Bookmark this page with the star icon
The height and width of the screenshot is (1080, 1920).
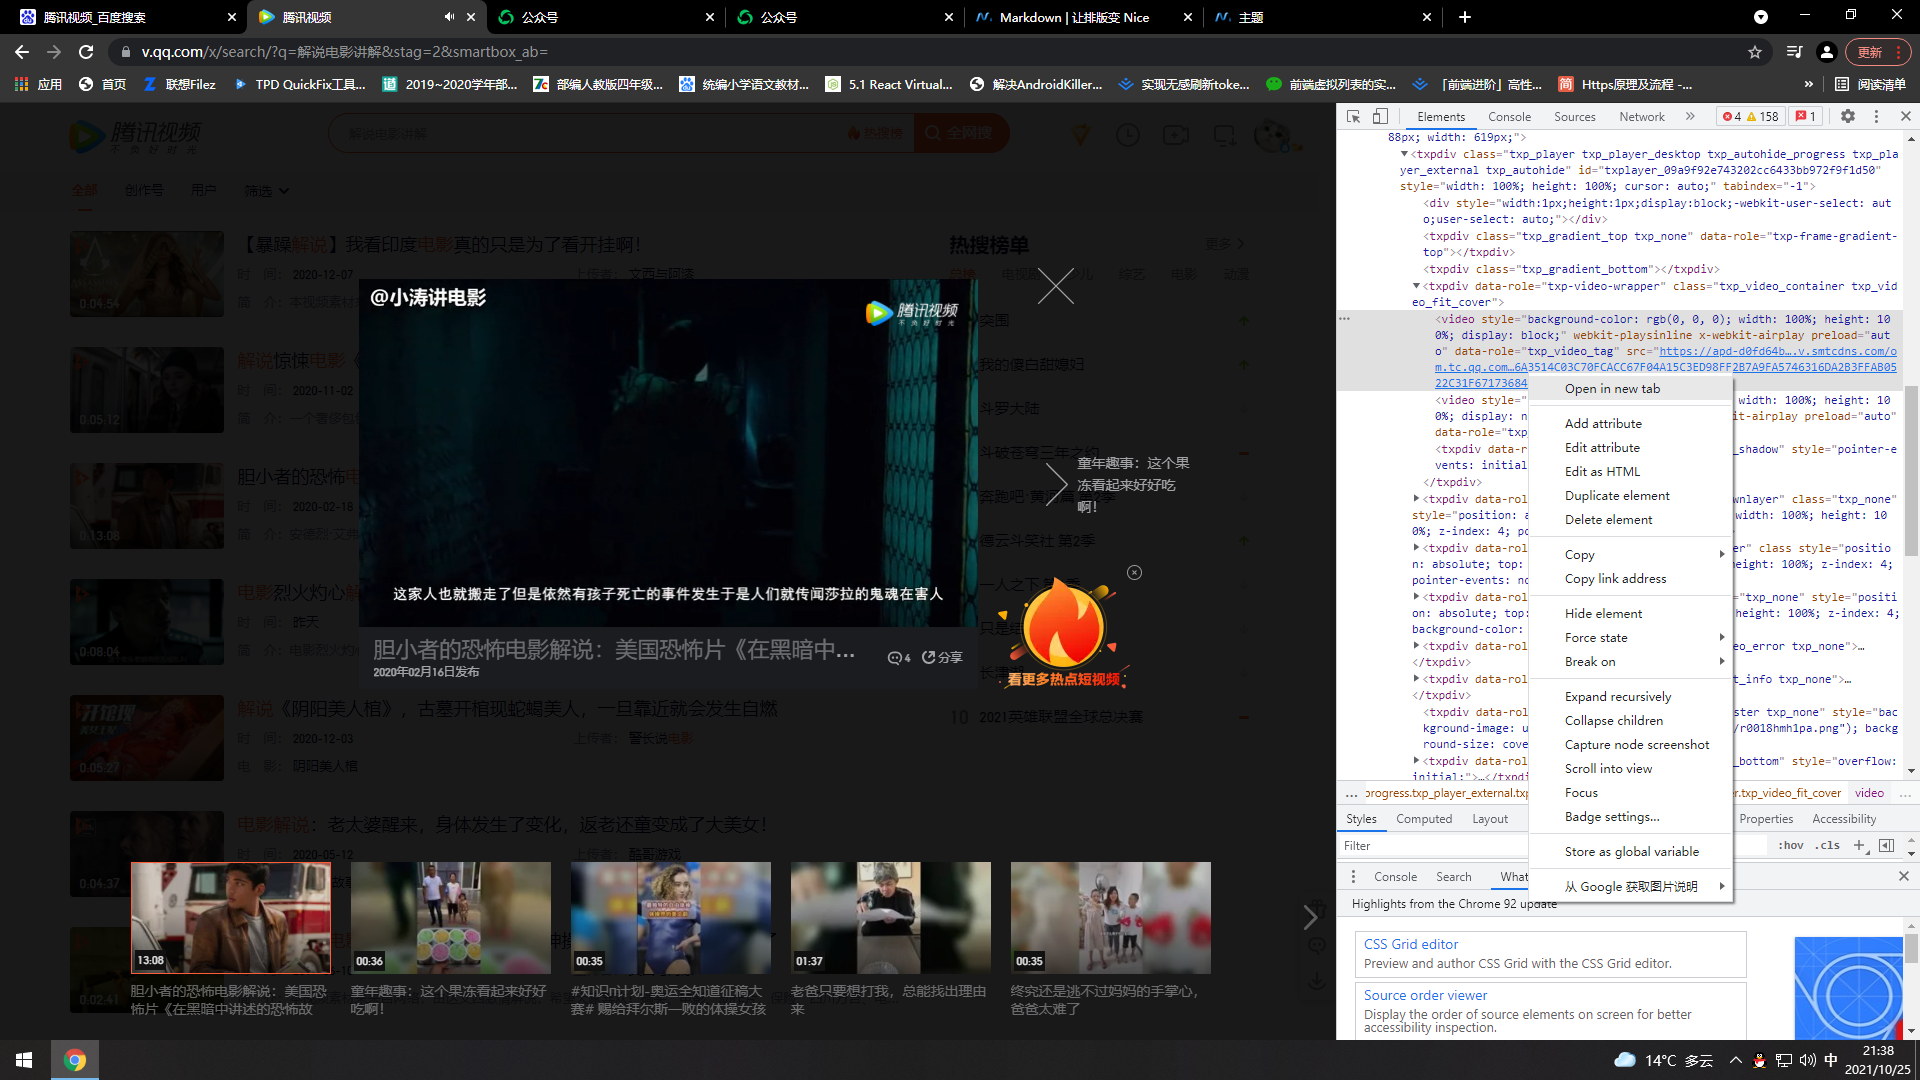click(x=1755, y=52)
